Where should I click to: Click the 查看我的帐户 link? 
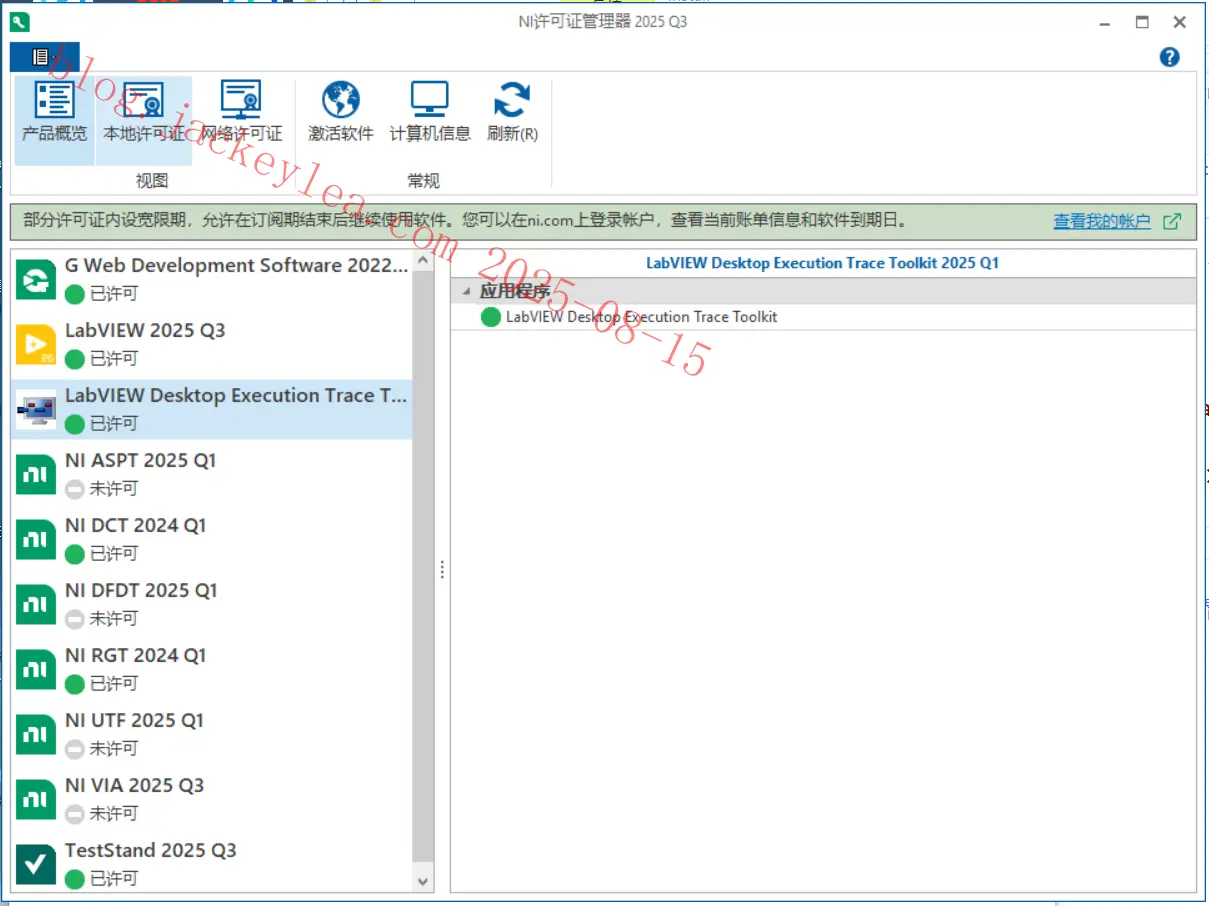(1102, 221)
